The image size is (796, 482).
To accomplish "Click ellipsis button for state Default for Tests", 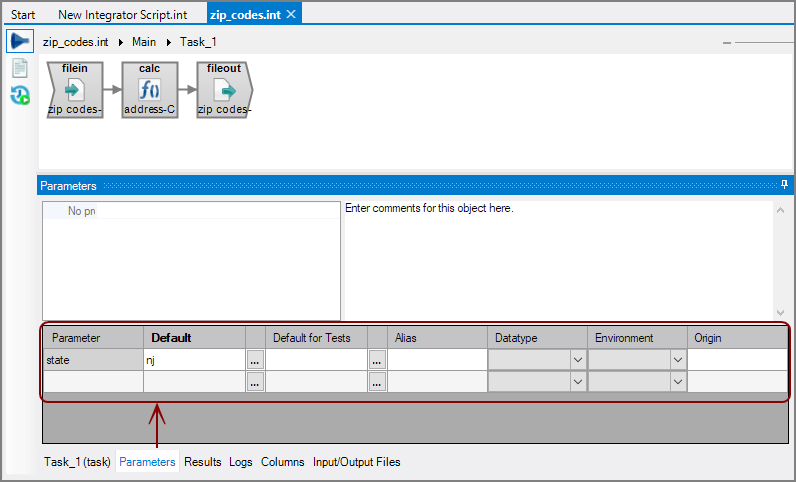I will point(377,359).
